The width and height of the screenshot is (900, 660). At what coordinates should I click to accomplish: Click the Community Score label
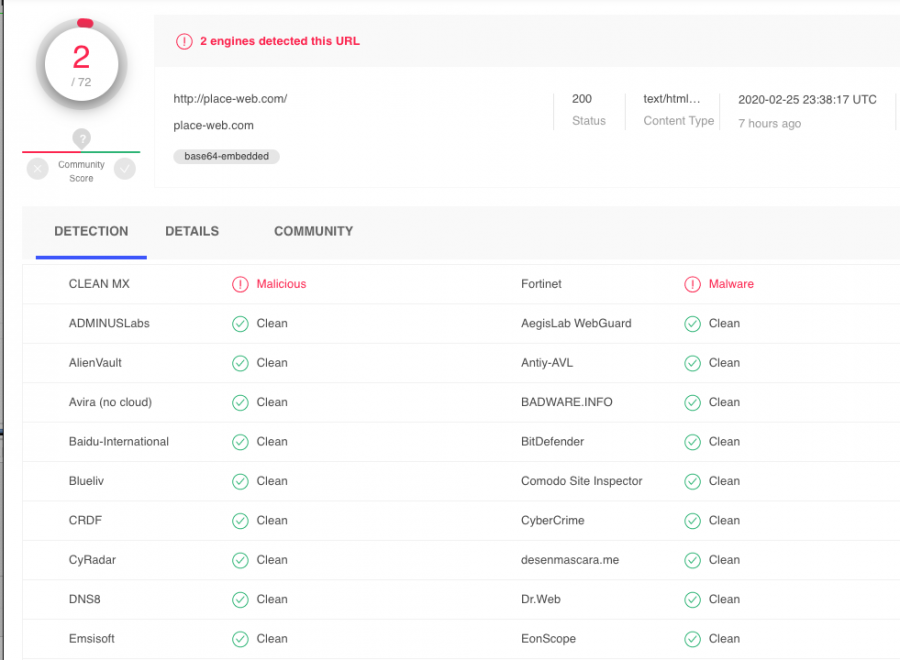tap(81, 172)
